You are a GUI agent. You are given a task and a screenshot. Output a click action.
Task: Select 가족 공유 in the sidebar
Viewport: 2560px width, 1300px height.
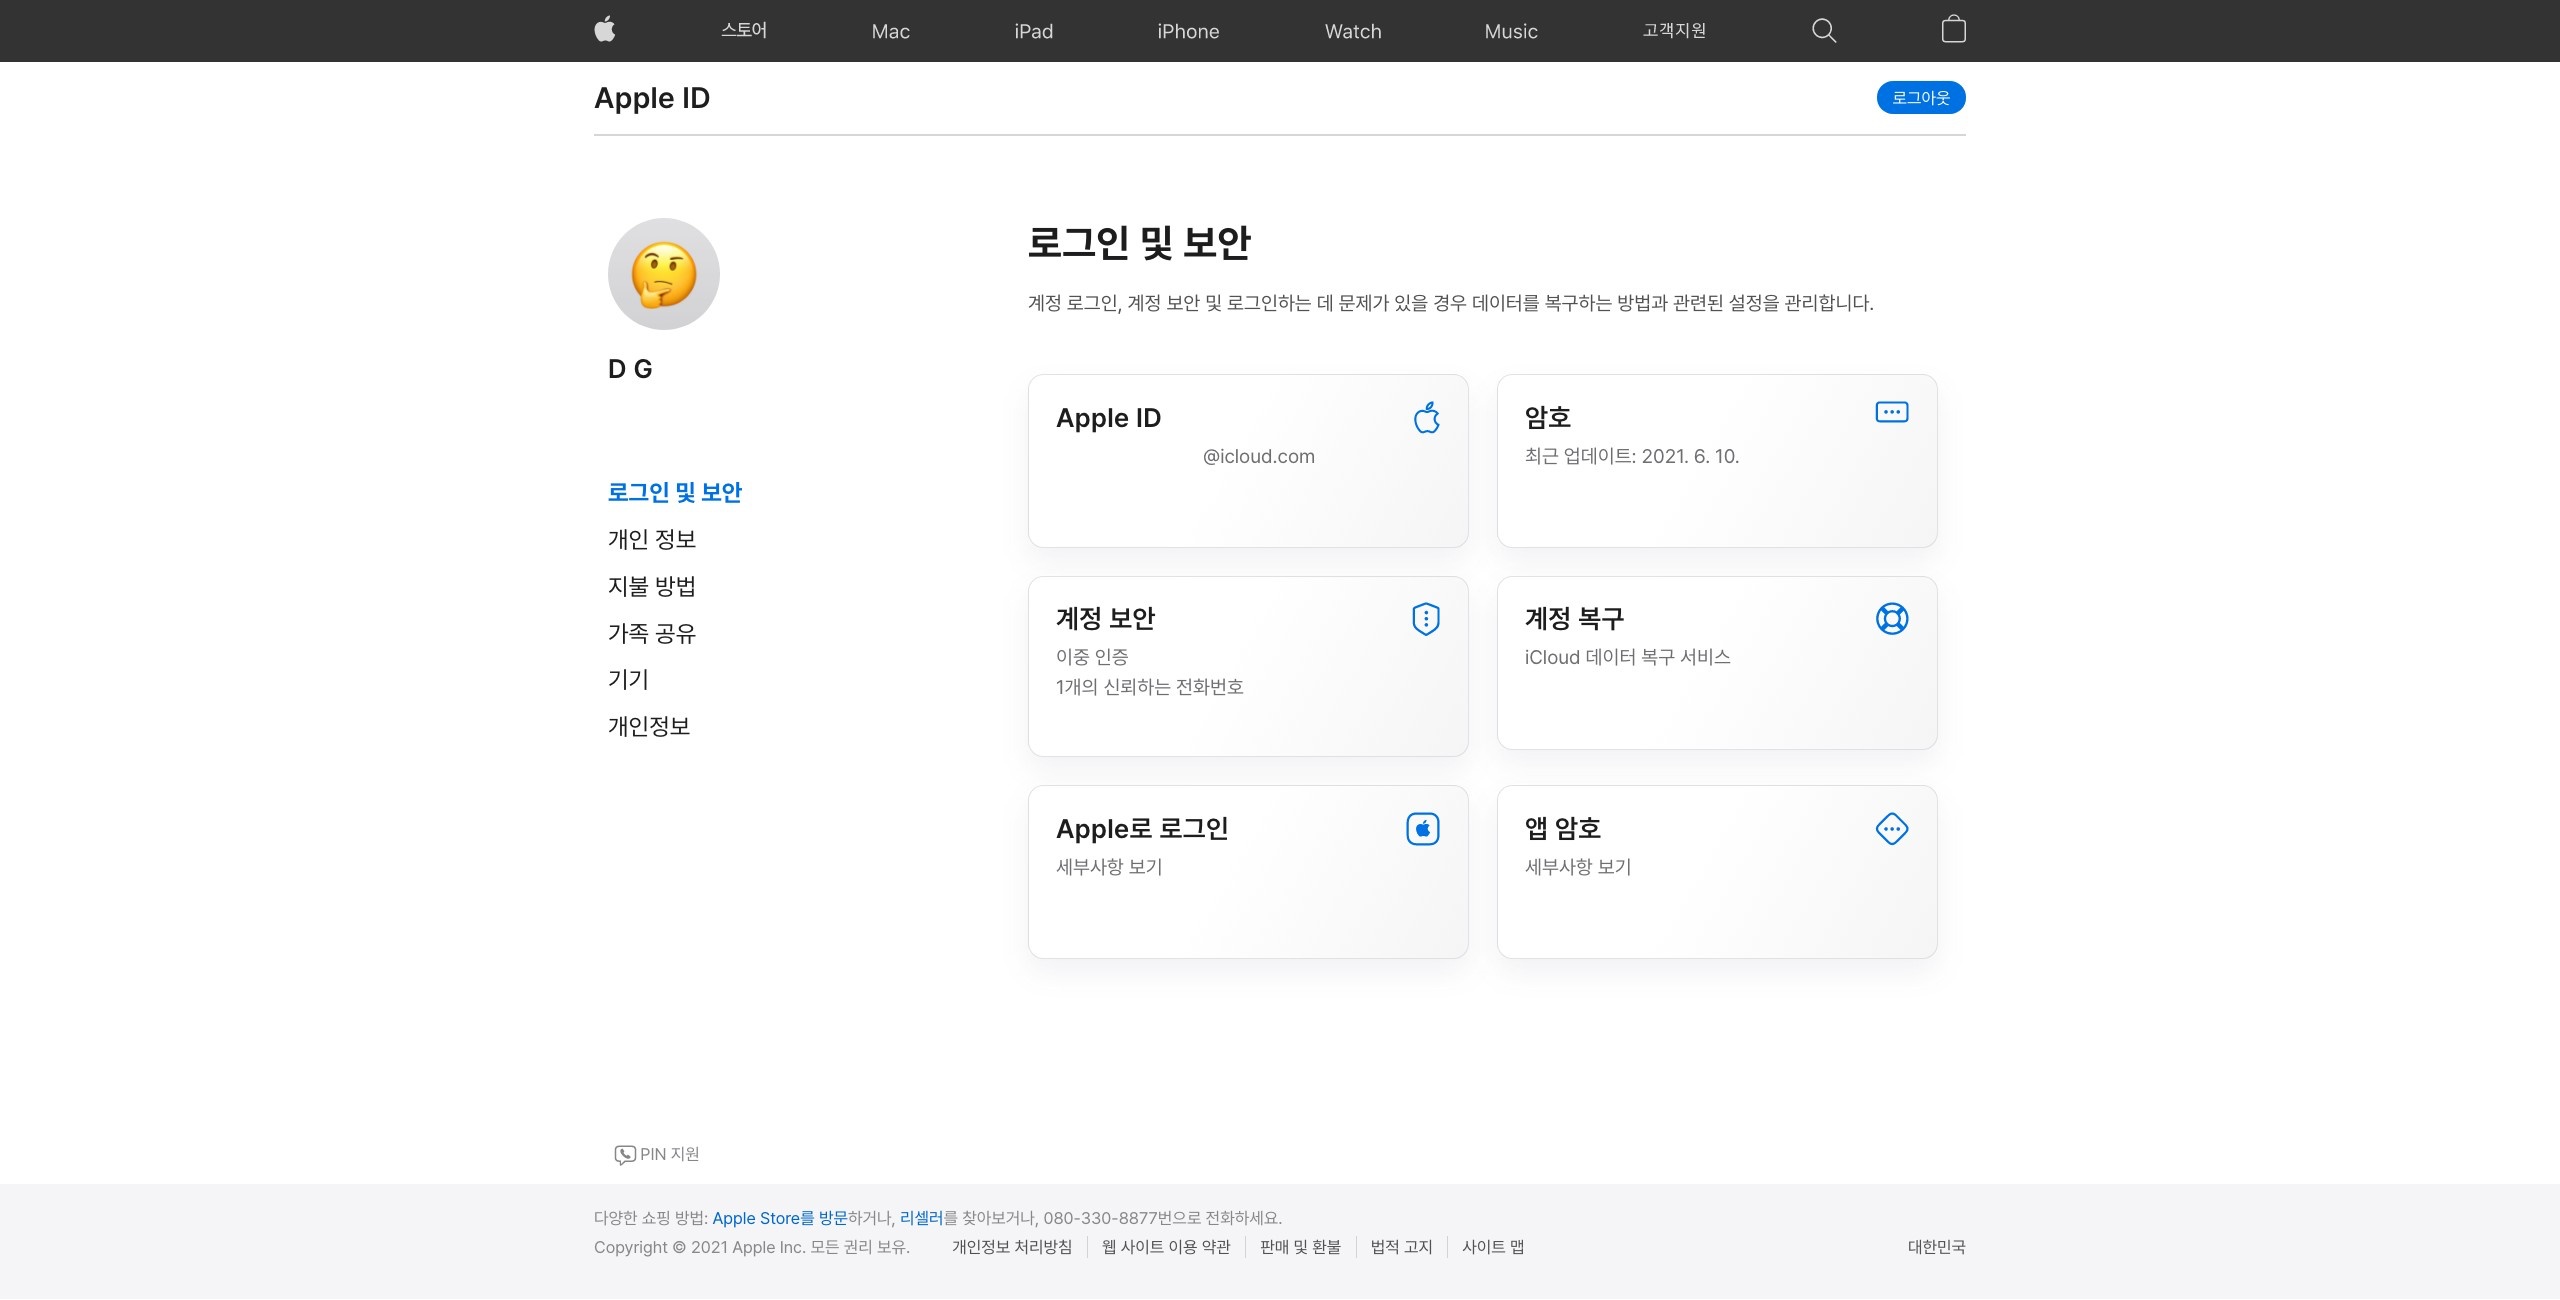(x=651, y=634)
